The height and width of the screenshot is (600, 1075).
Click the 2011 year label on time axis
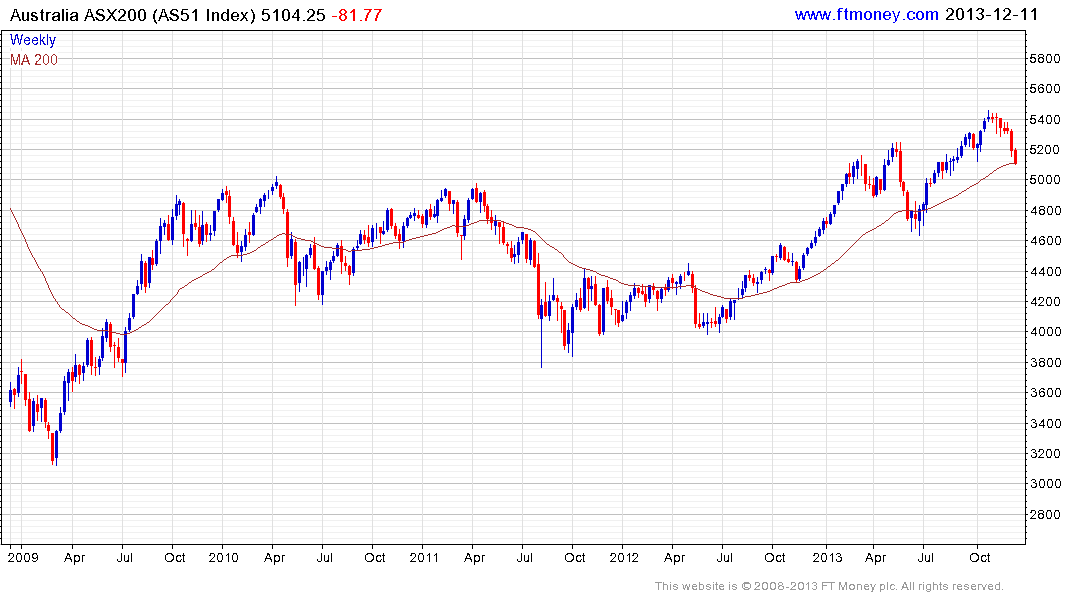coord(424,557)
